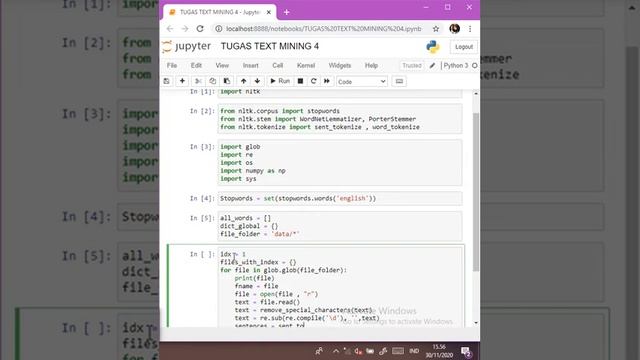Select cell In [3] importing glob
Image resolution: width=640 pixels, height=360 pixels.
click(x=340, y=162)
